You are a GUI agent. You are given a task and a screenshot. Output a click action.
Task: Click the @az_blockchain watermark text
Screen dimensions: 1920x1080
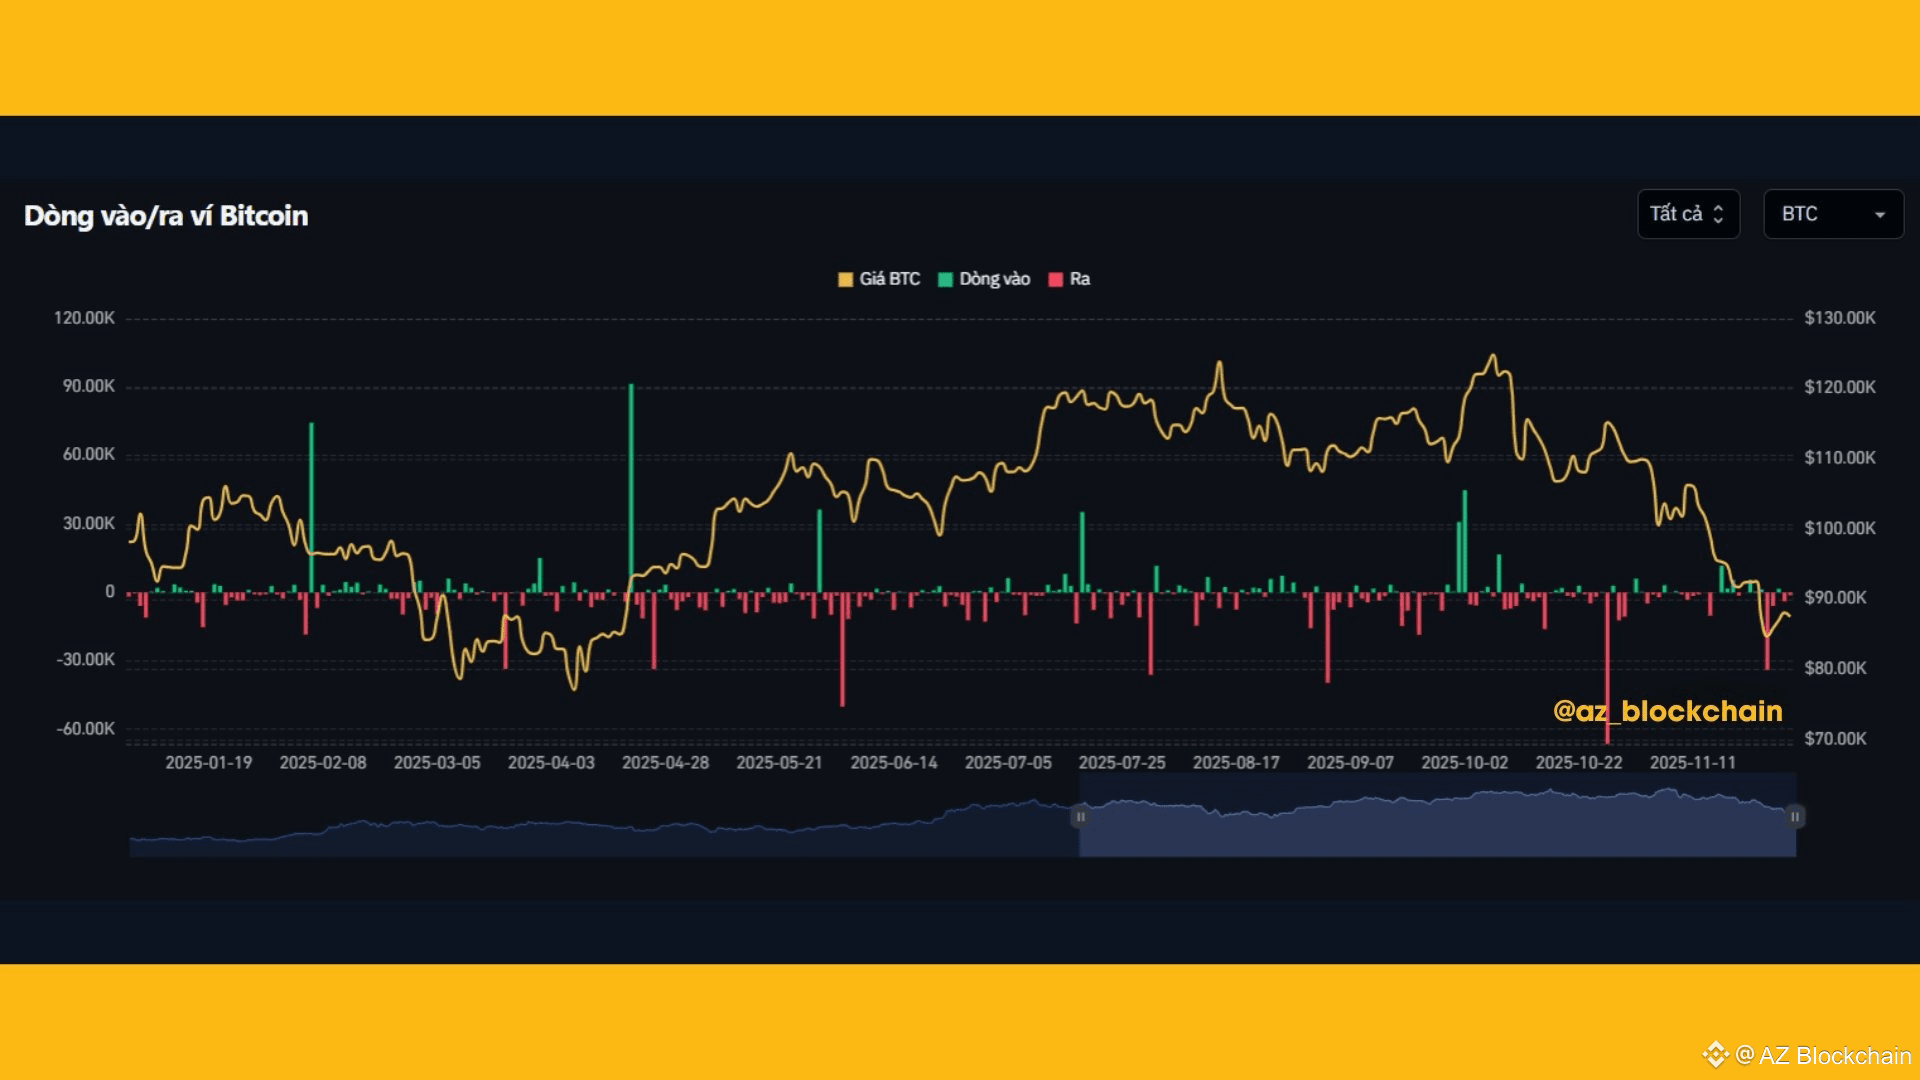click(x=1667, y=711)
